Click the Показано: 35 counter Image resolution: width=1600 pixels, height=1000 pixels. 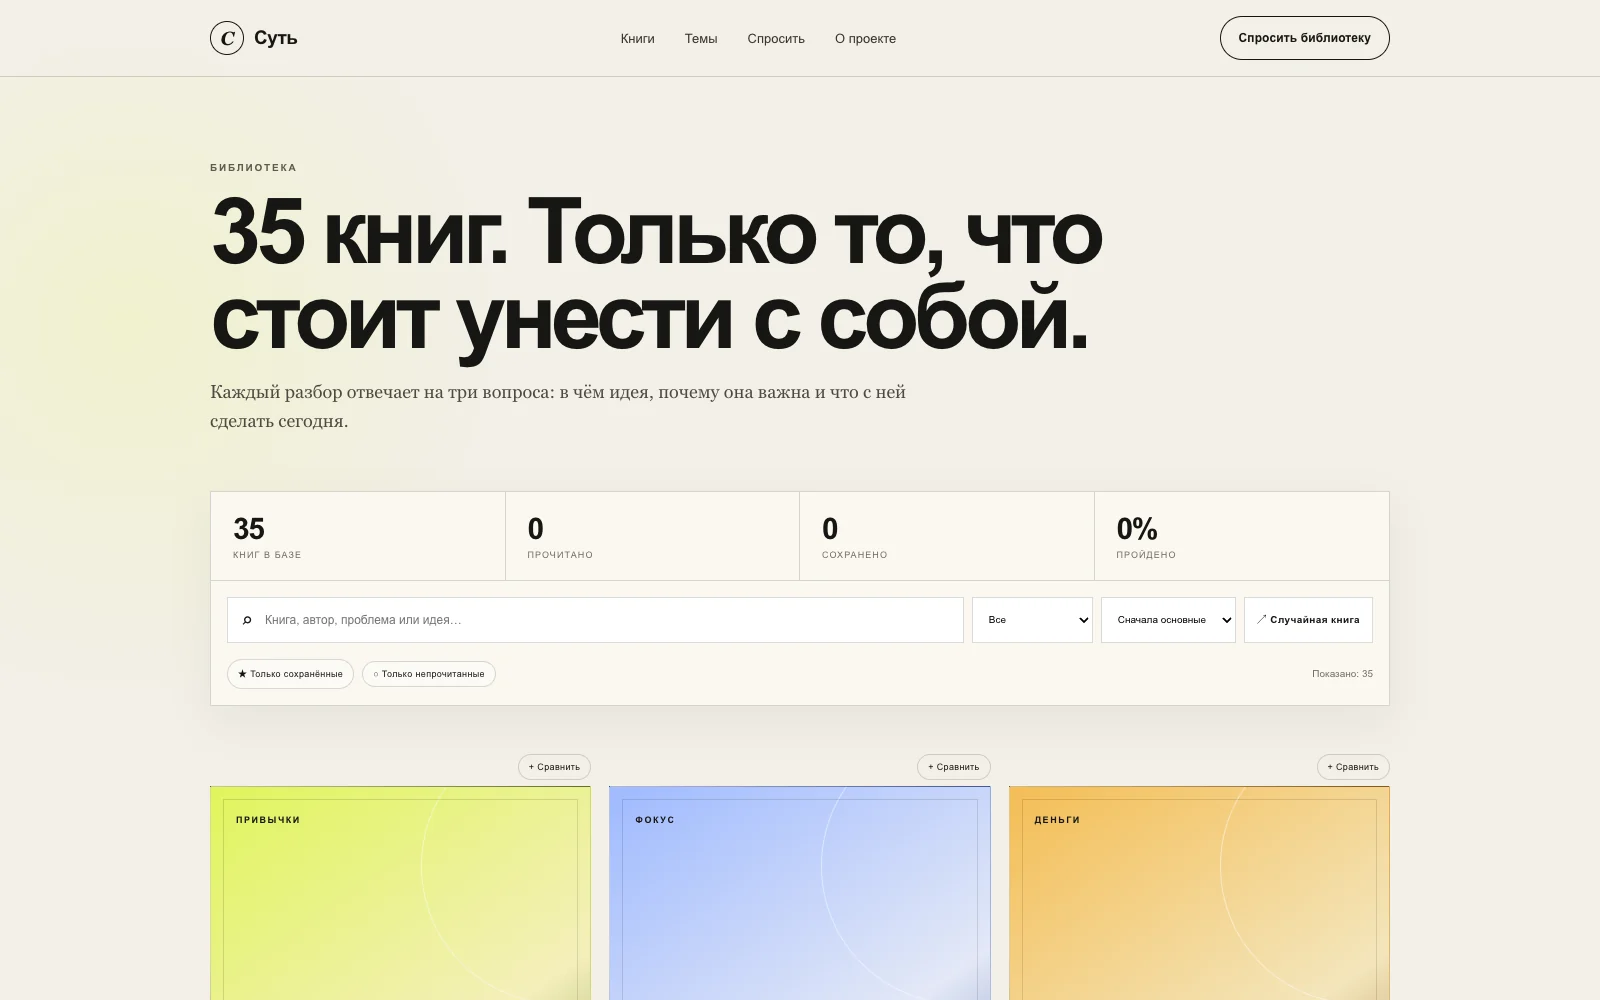(1342, 674)
